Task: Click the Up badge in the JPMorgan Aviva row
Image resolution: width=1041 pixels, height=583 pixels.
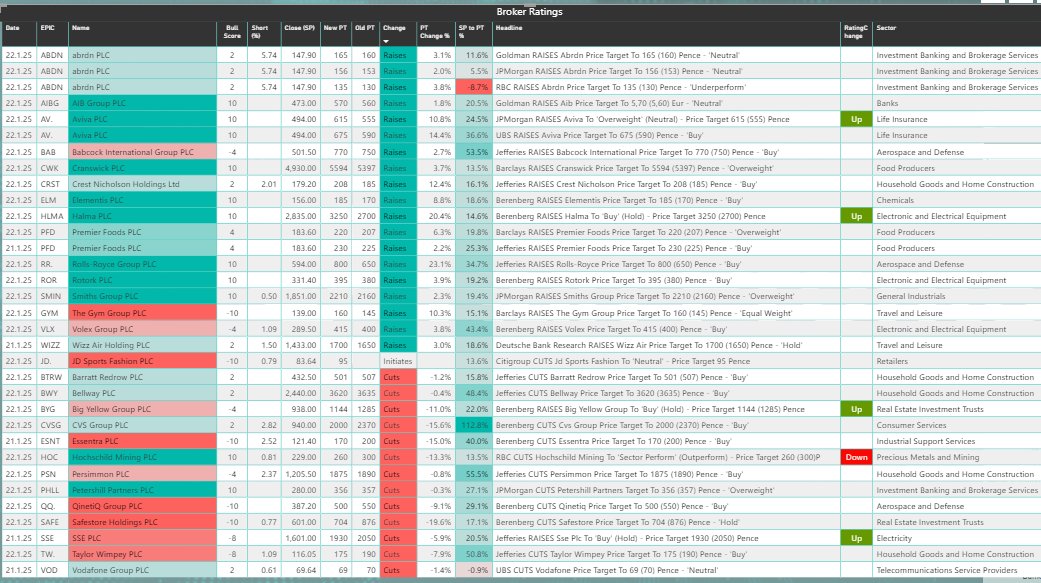Action: coord(856,119)
